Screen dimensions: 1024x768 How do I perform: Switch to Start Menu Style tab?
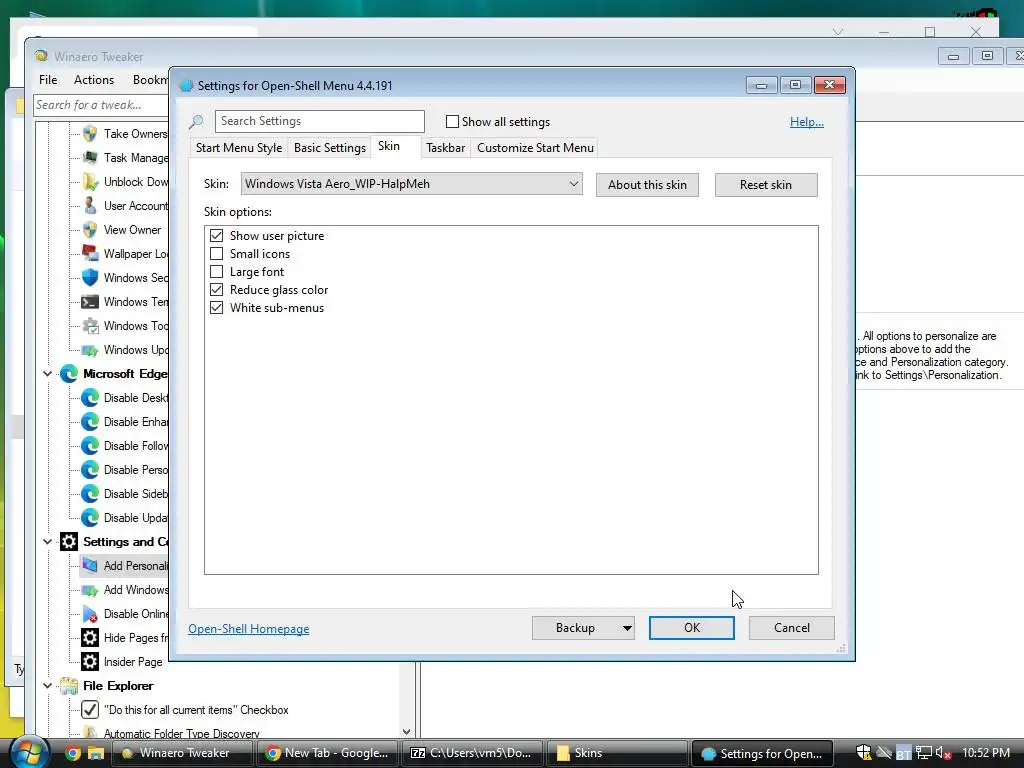239,148
